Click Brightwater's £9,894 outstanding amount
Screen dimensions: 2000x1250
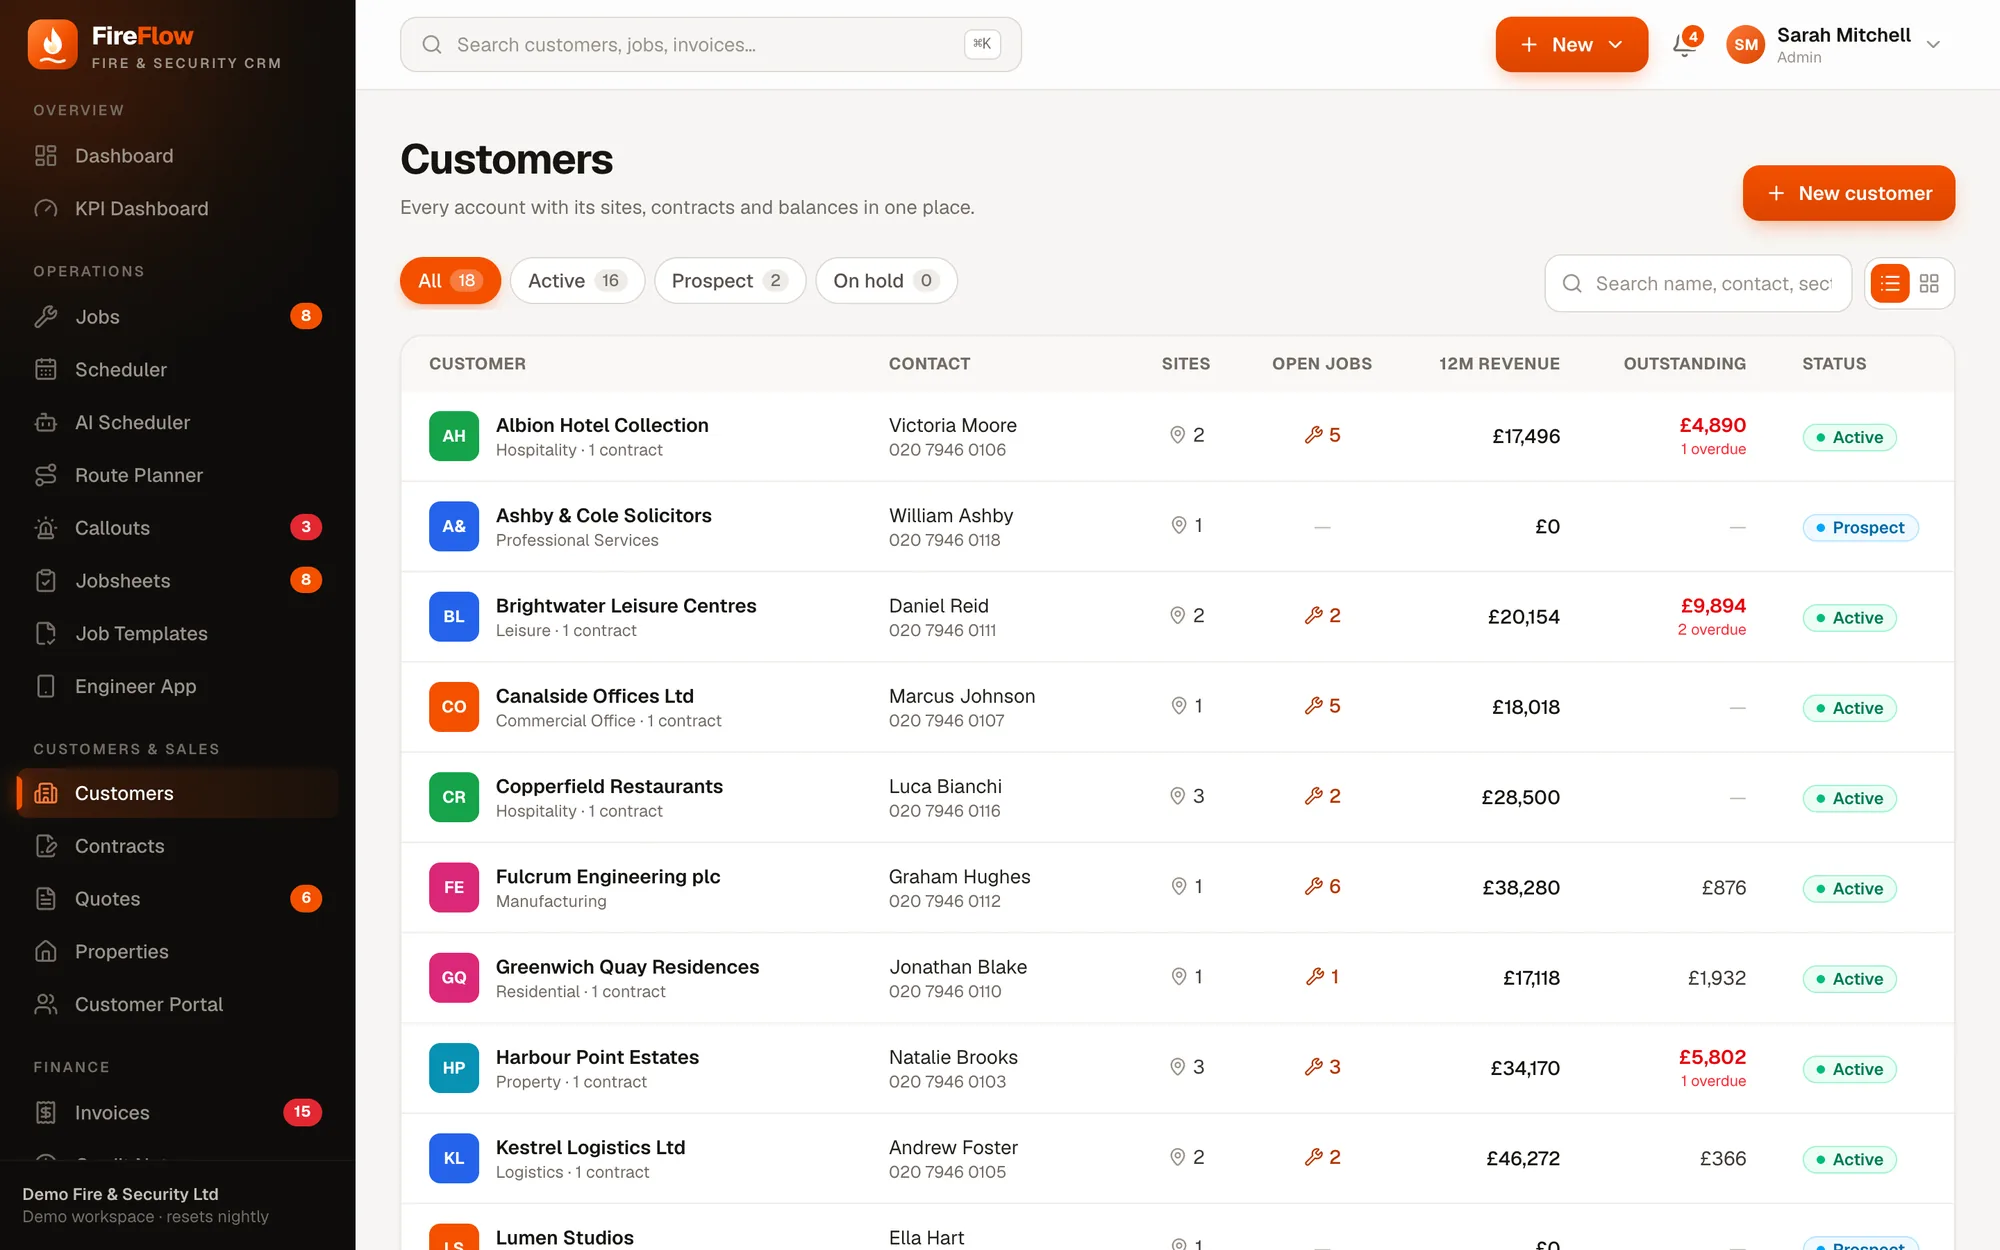(x=1713, y=606)
